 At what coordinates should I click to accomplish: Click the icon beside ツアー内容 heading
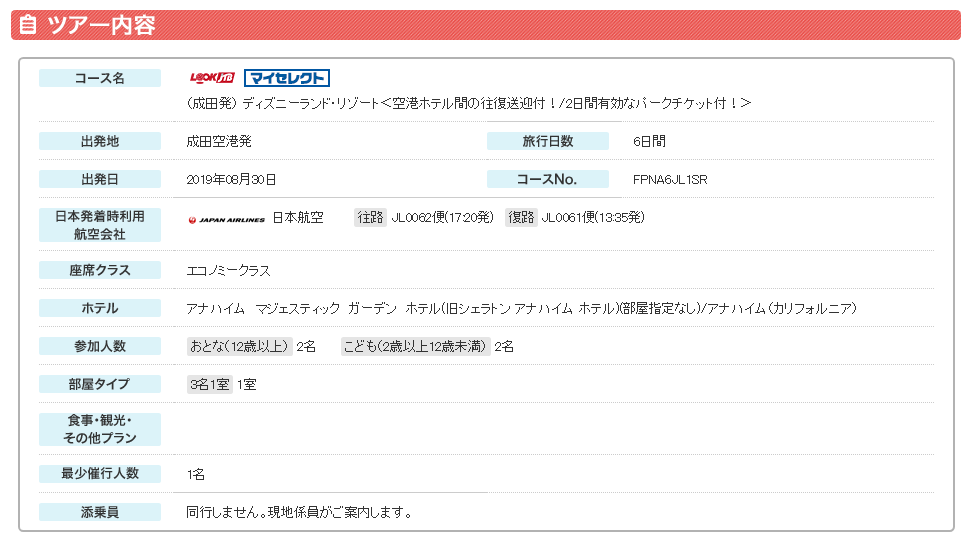(x=27, y=25)
